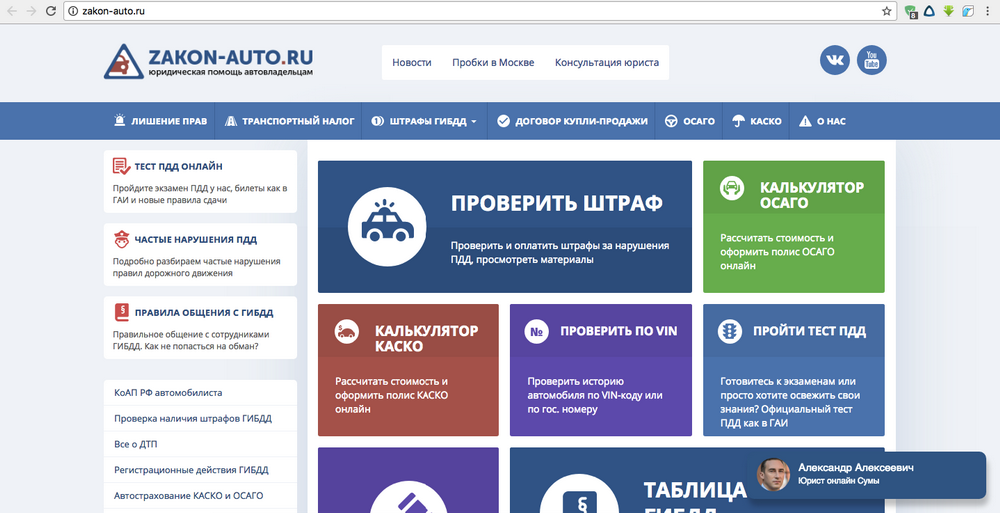Bookmark this page with the star icon

886,11
